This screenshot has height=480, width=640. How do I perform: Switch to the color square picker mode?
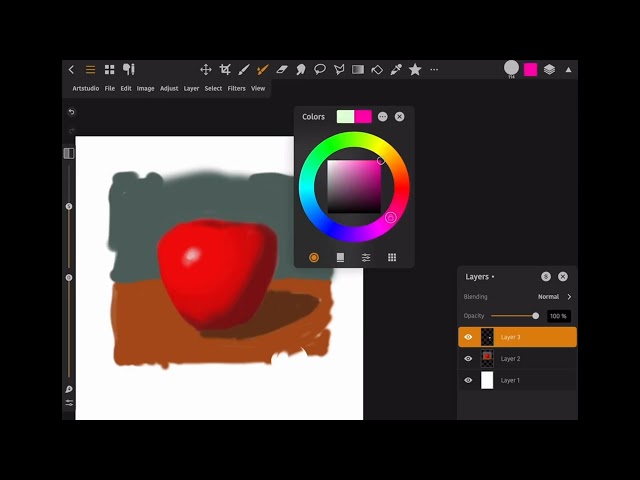pyautogui.click(x=340, y=257)
